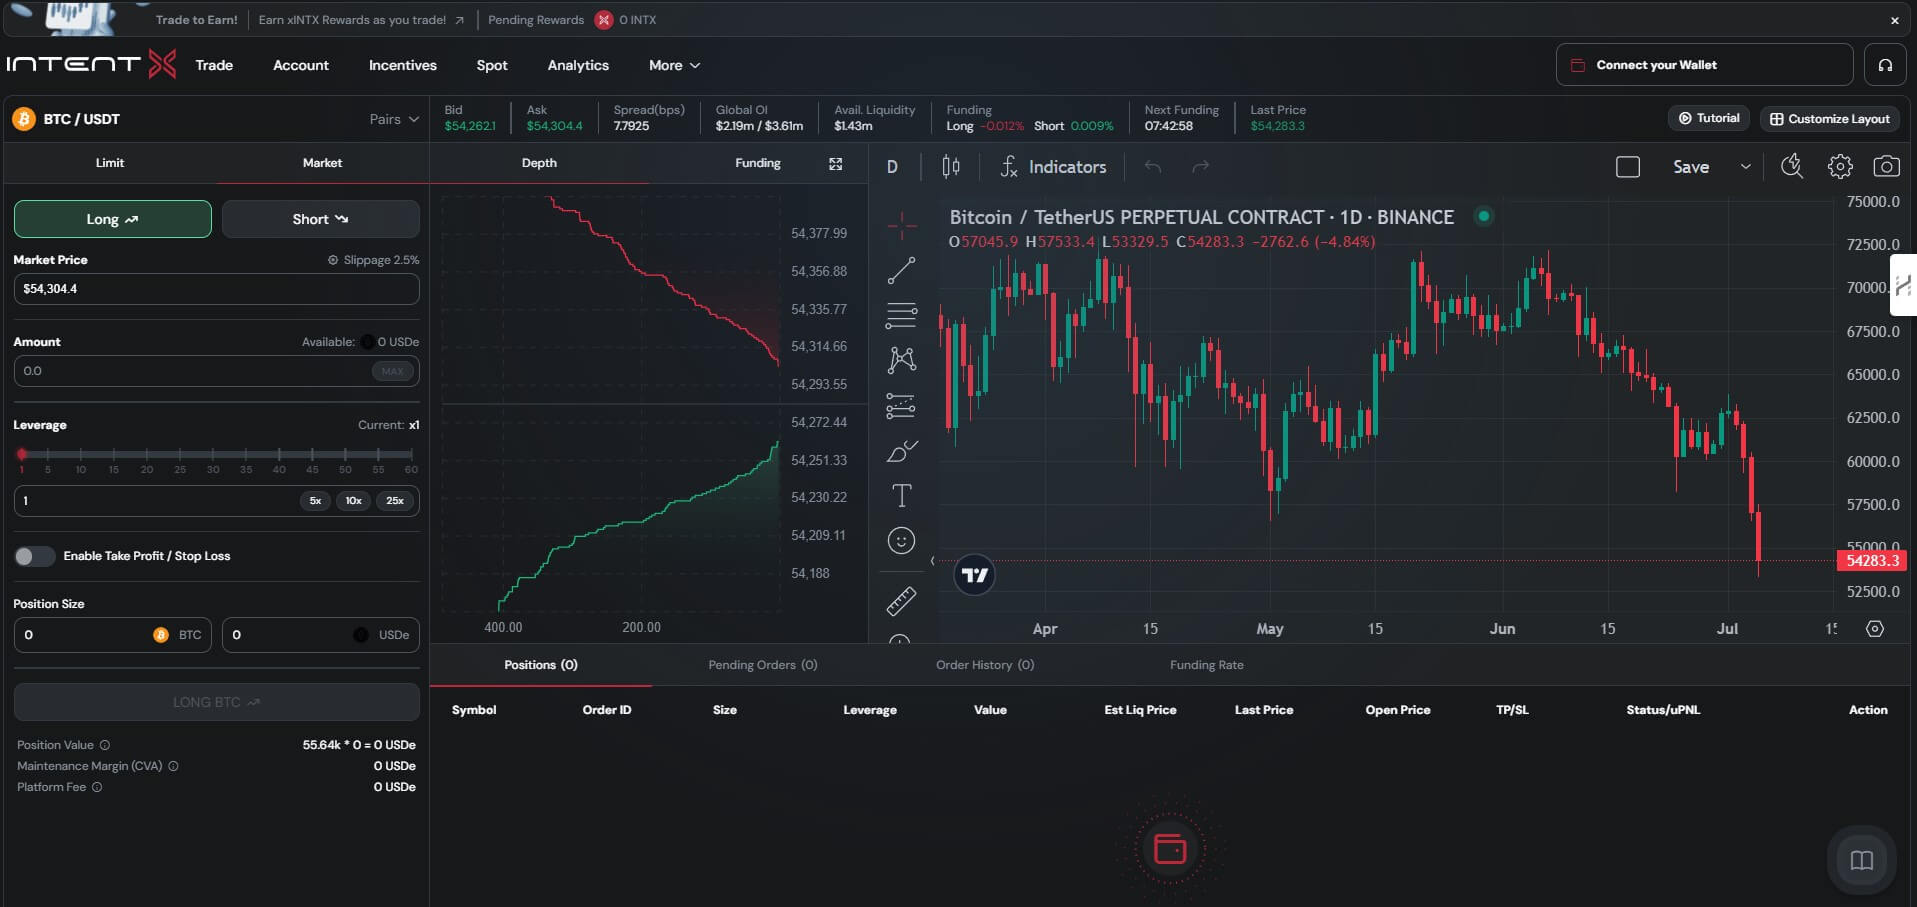Redo the last chart action
The width and height of the screenshot is (1917, 907).
pos(1201,167)
